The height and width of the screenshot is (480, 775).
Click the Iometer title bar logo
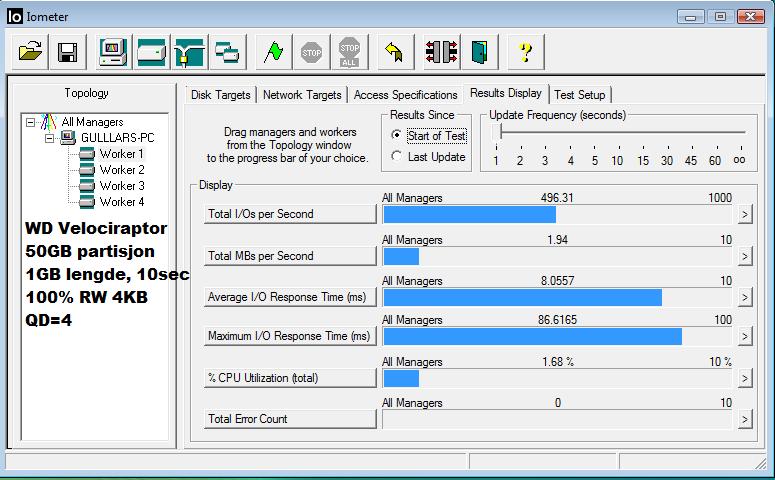(14, 16)
